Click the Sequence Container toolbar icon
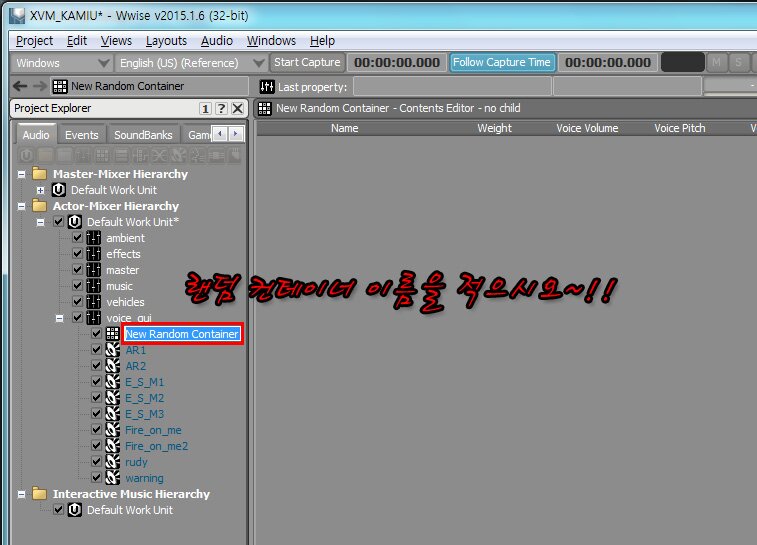 coord(121,155)
